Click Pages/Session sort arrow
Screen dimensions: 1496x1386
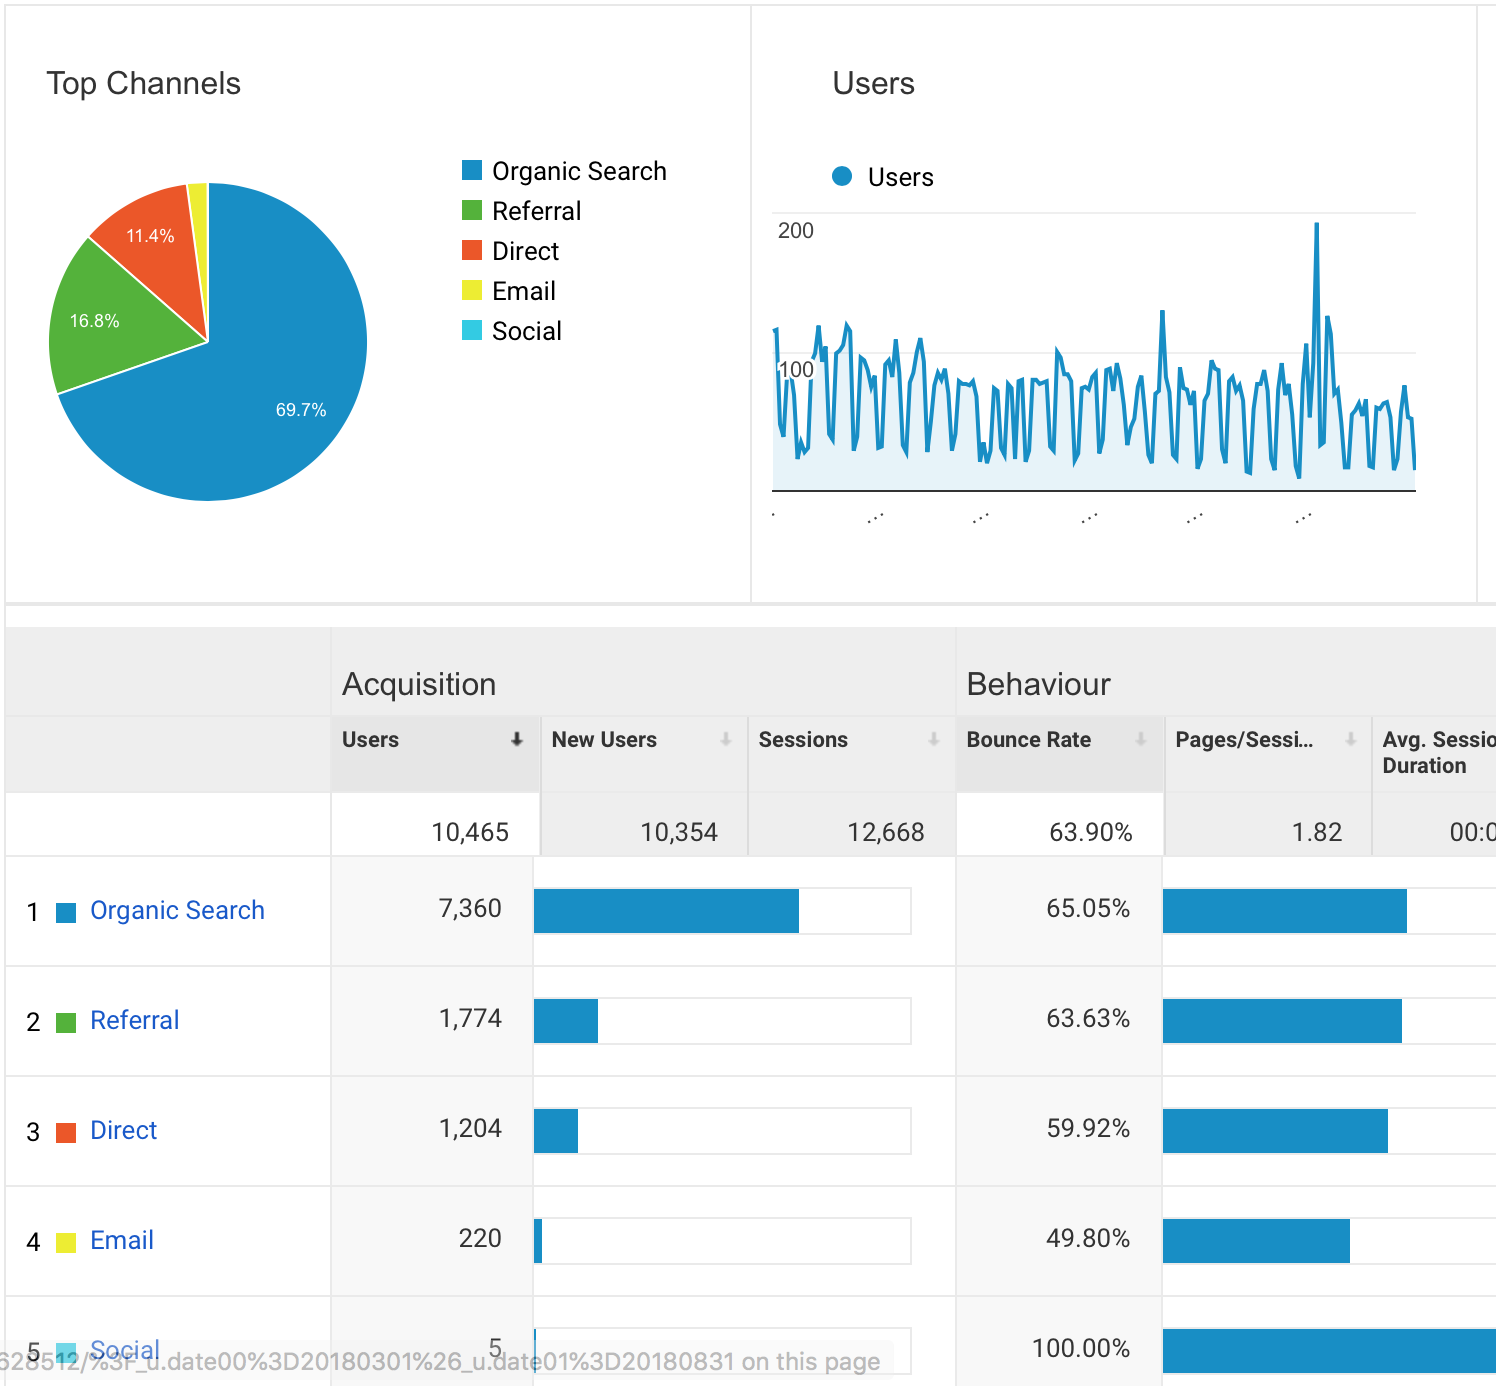[x=1351, y=739]
